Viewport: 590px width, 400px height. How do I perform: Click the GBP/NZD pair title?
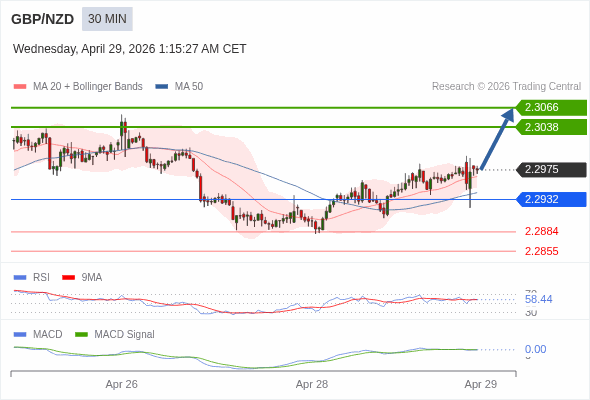pyautogui.click(x=43, y=19)
